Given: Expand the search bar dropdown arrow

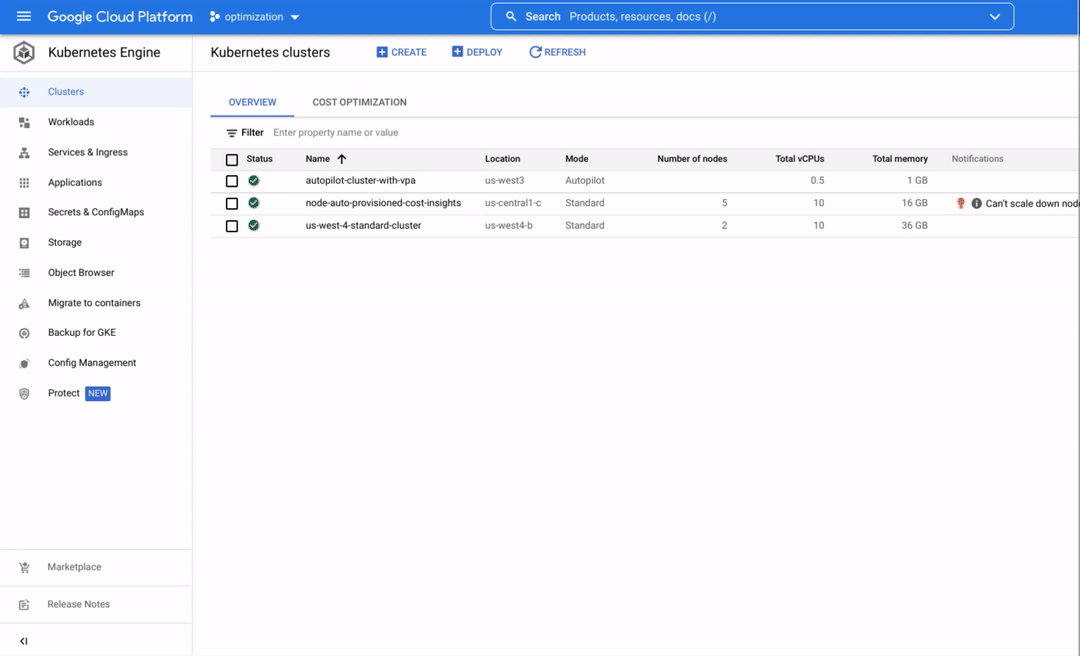Looking at the screenshot, I should pyautogui.click(x=994, y=17).
